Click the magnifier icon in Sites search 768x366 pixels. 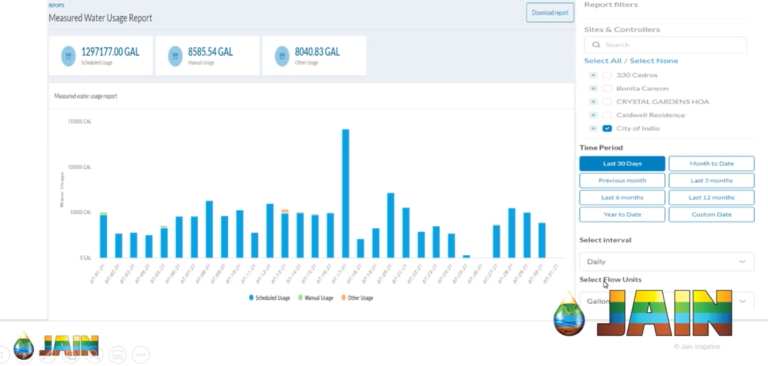pos(596,45)
